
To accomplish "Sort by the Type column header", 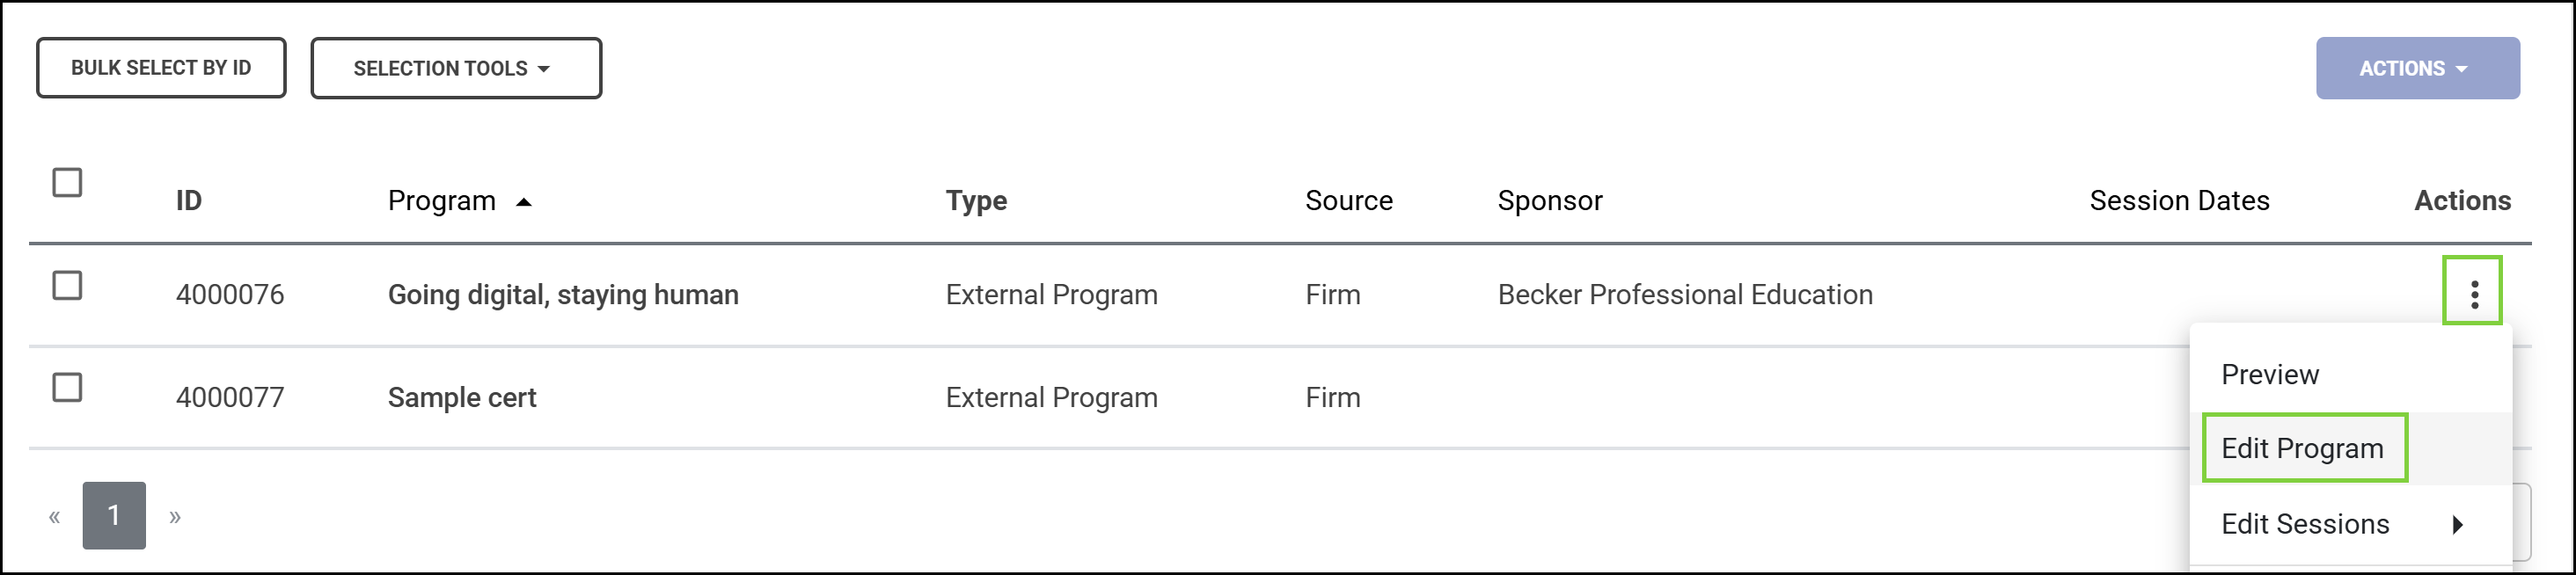I will click(976, 201).
